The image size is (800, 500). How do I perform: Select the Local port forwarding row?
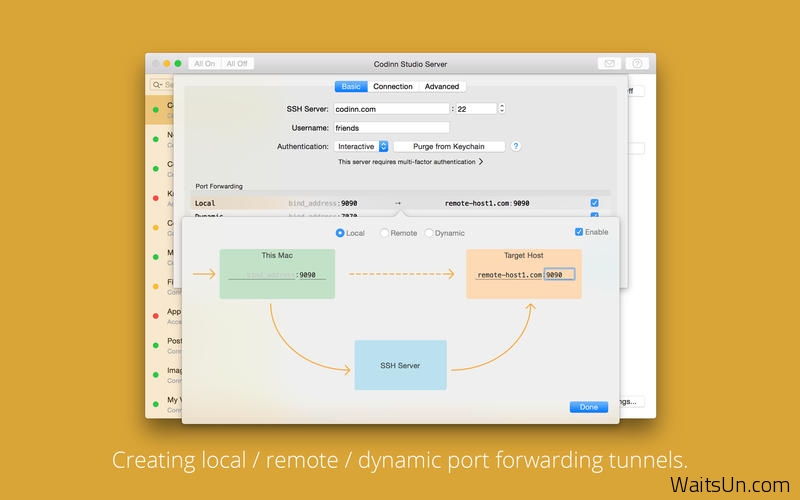tap(401, 203)
